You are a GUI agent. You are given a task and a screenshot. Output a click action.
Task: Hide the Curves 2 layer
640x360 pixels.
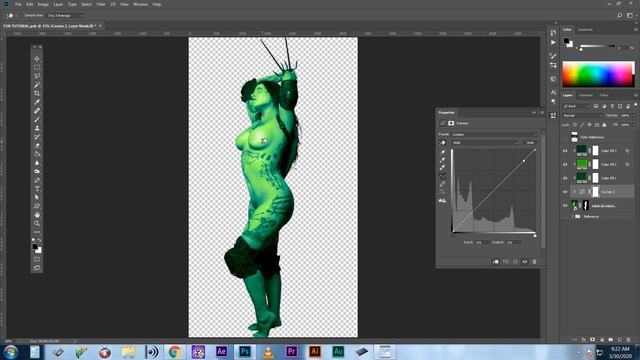point(565,192)
